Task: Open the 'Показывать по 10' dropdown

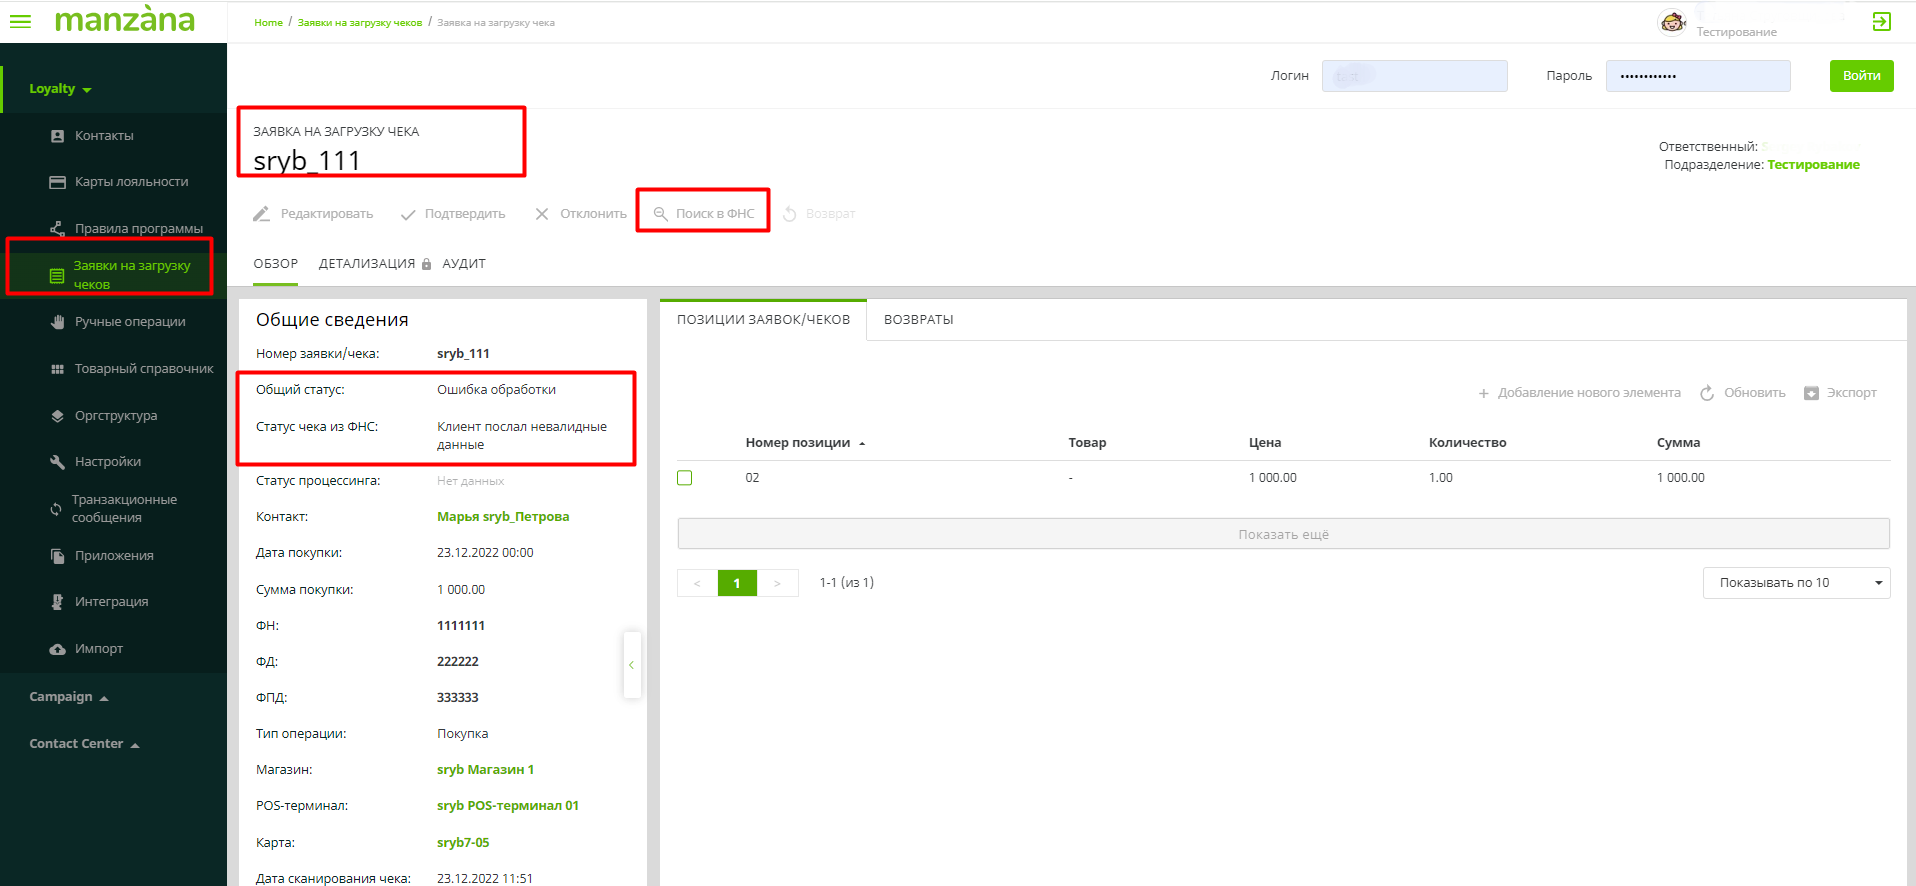Action: tap(1795, 583)
